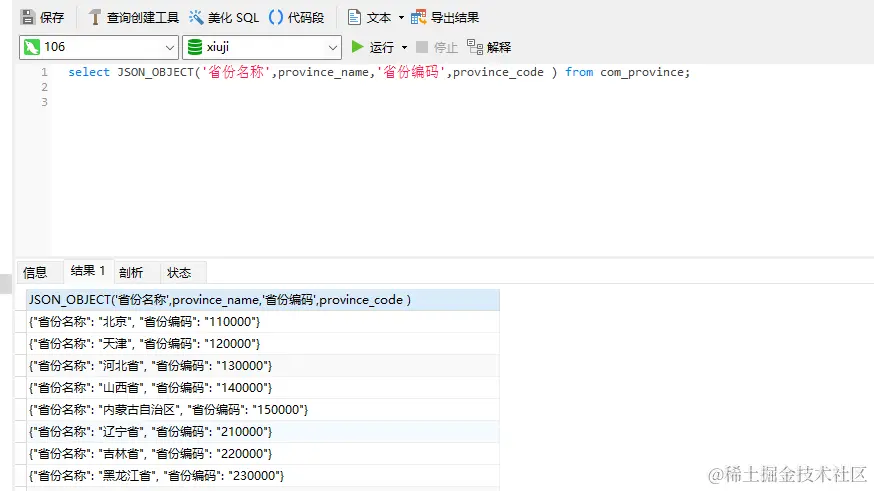Viewport: 874px width, 491px height.
Task: Click the from keyword in the query
Action: point(579,72)
